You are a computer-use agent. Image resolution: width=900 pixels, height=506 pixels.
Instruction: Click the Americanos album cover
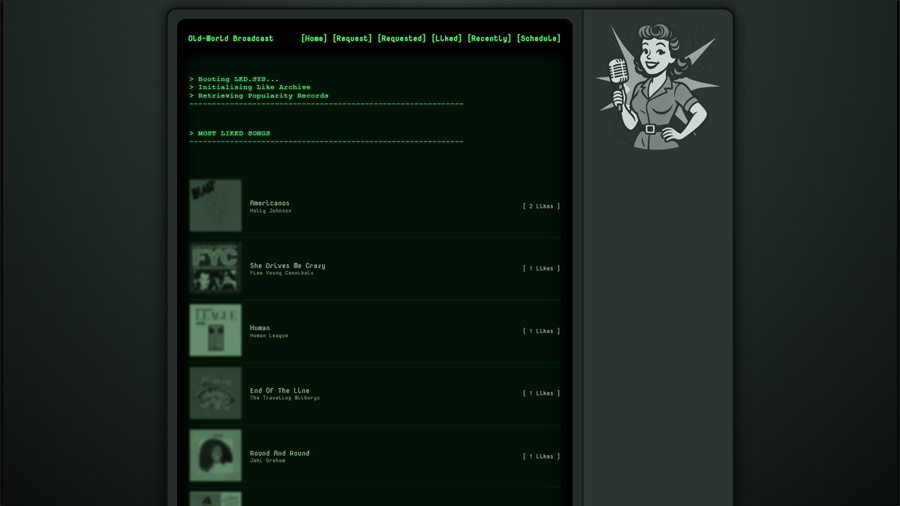click(215, 205)
